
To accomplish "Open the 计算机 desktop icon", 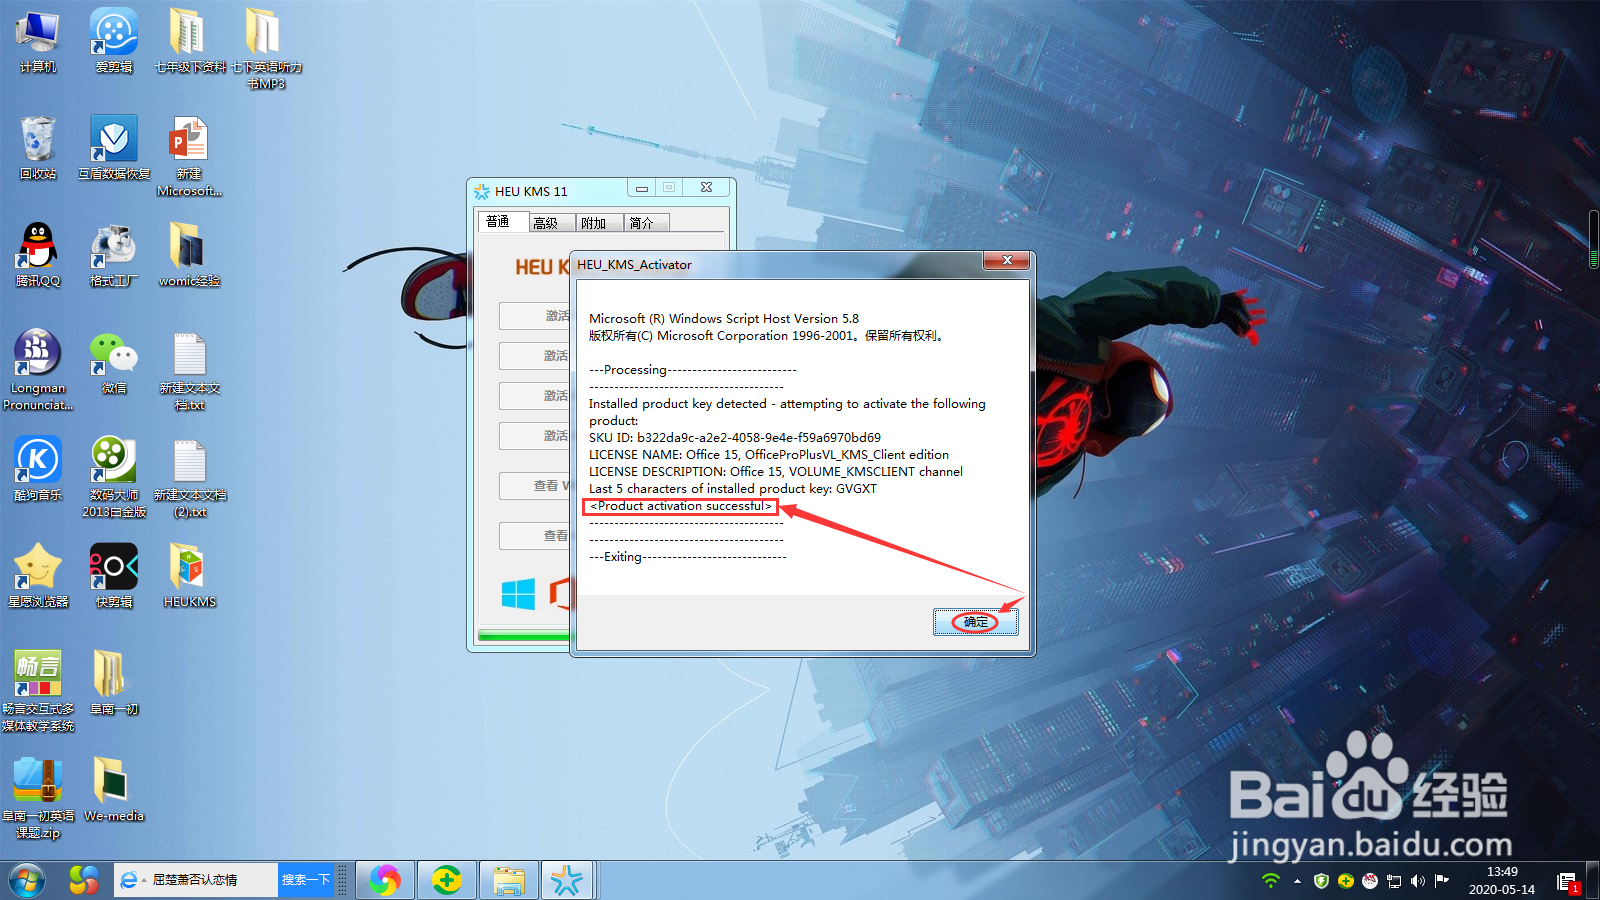I will point(38,41).
